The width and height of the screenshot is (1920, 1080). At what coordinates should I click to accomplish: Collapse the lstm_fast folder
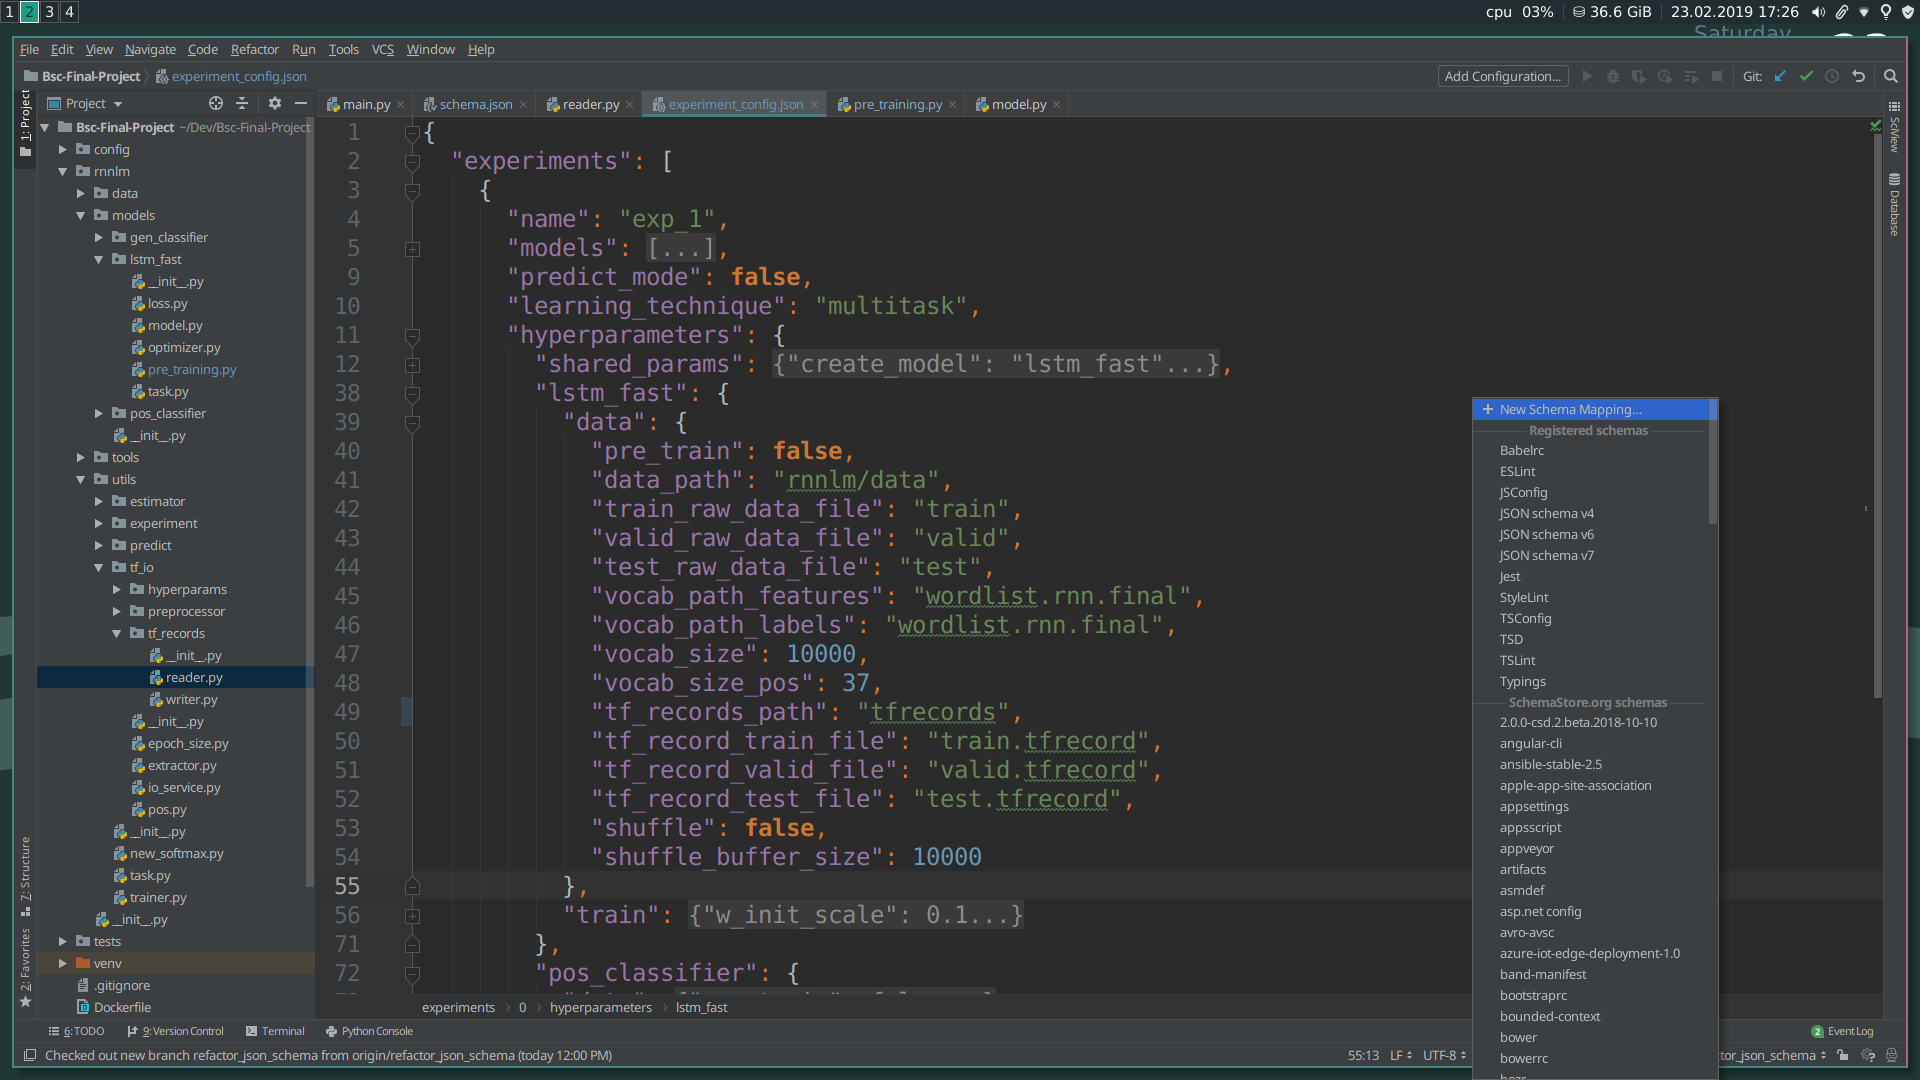point(99,259)
